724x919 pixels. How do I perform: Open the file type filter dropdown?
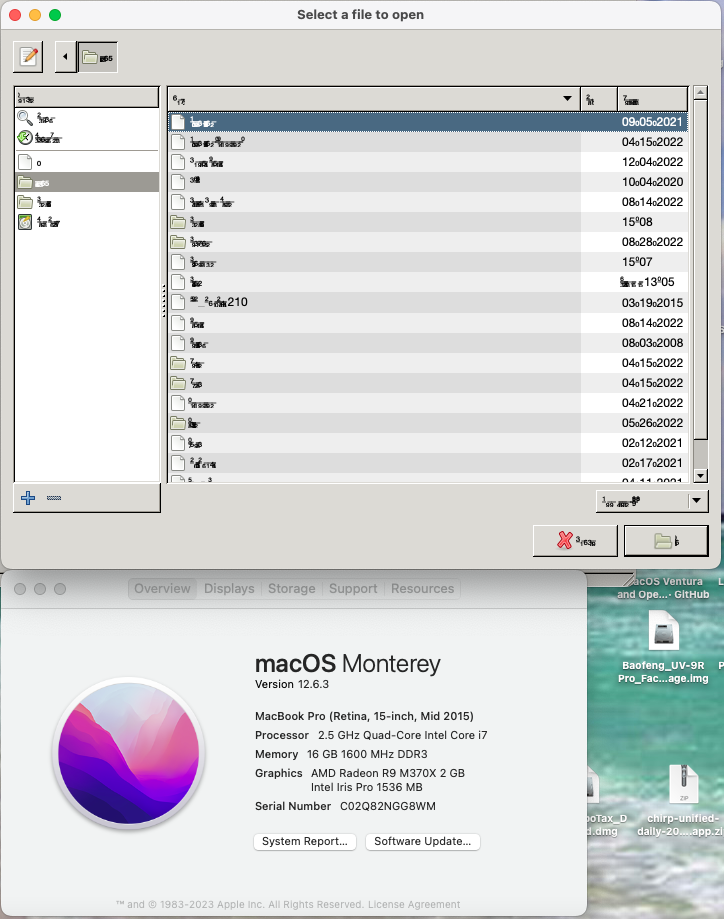click(652, 501)
